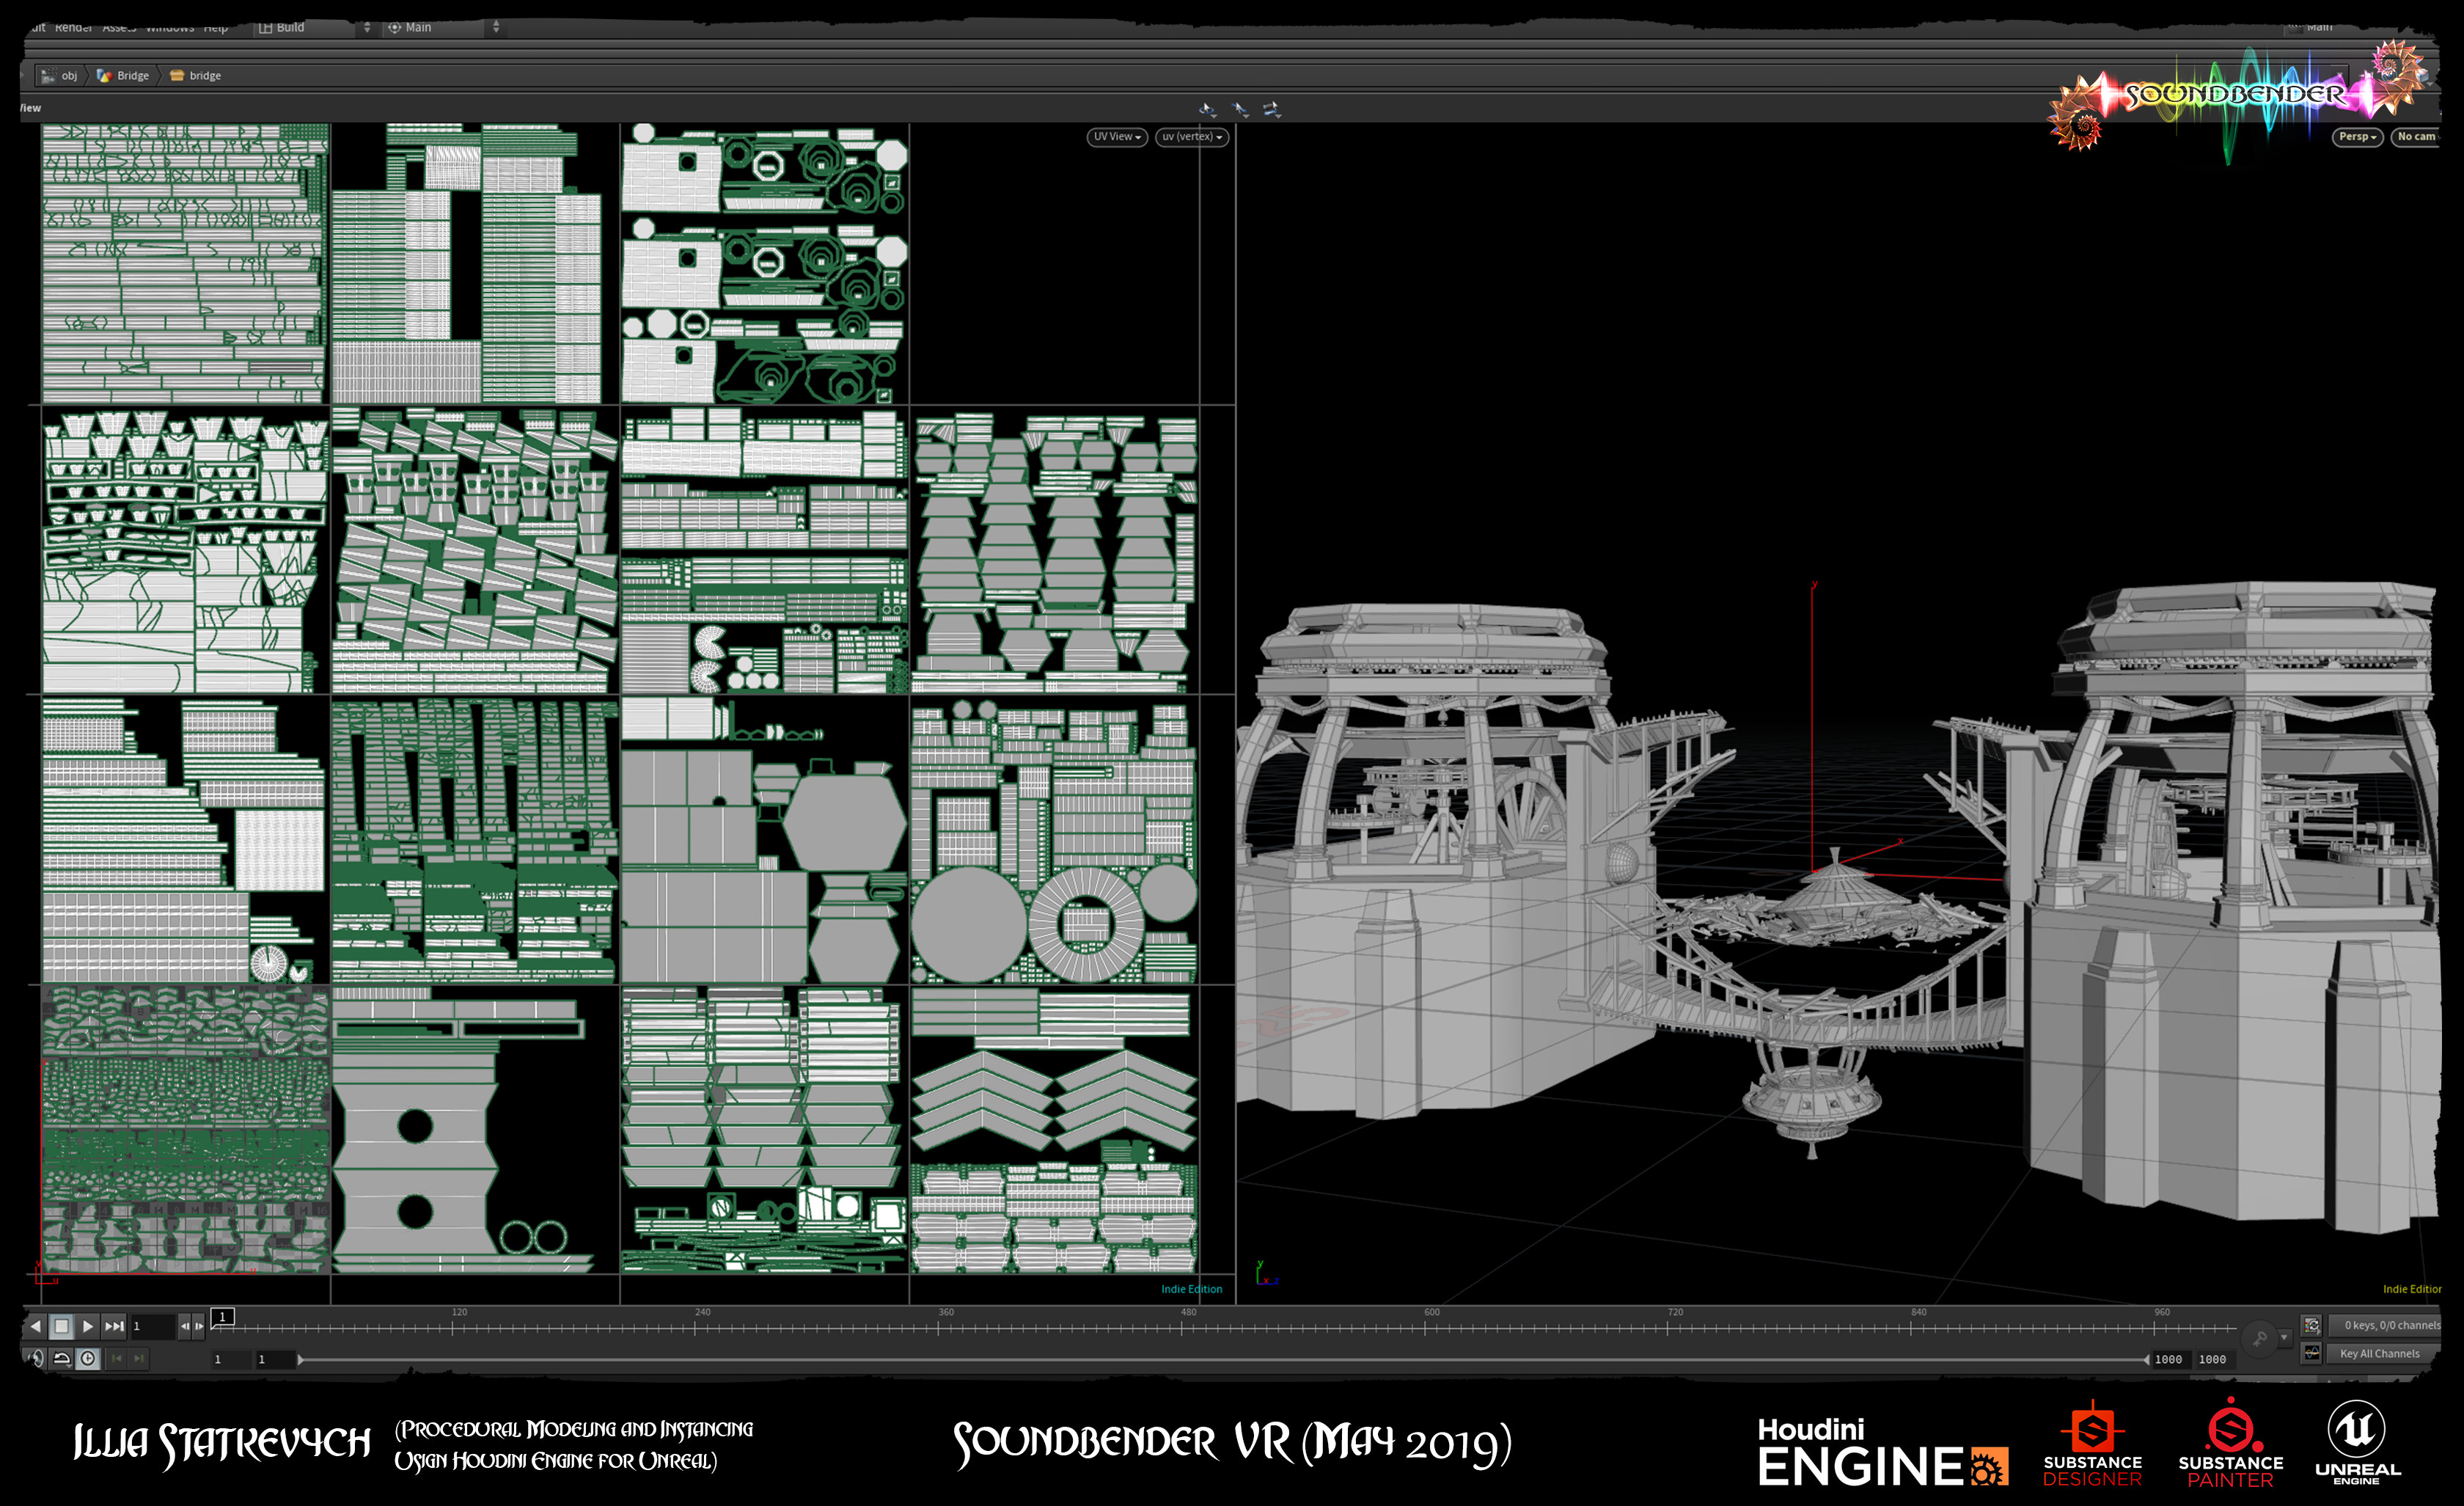This screenshot has width=2464, height=1506.
Task: Open the Persp camera menu
Action: 2356,137
